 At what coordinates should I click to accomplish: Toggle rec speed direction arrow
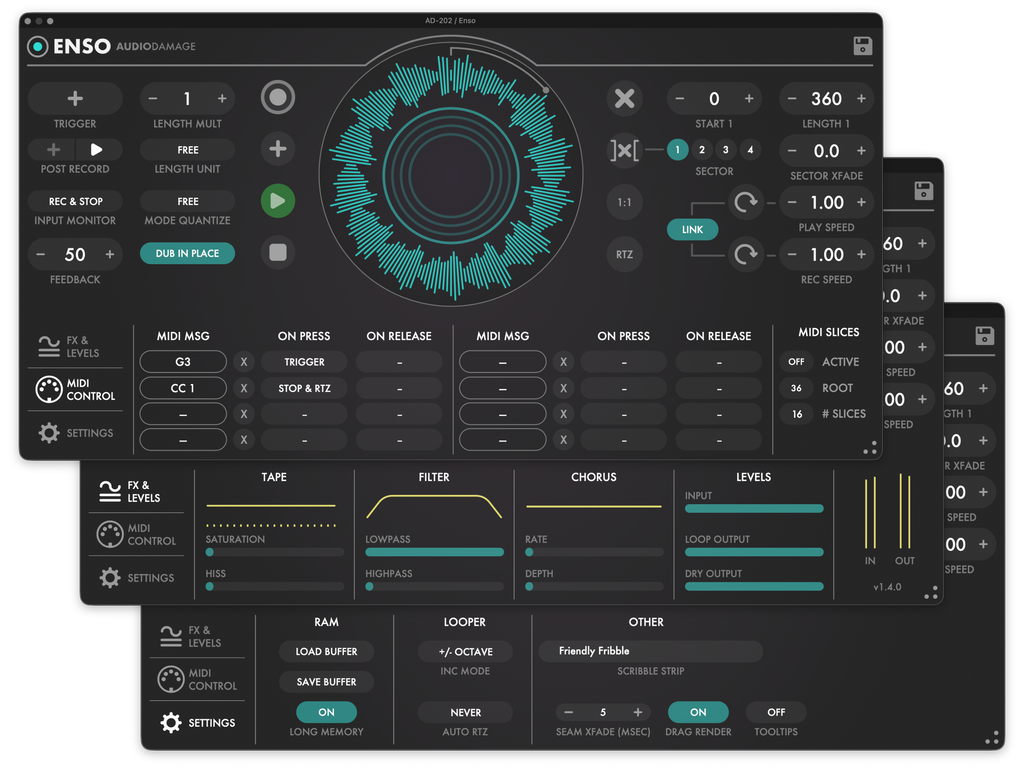[x=745, y=254]
